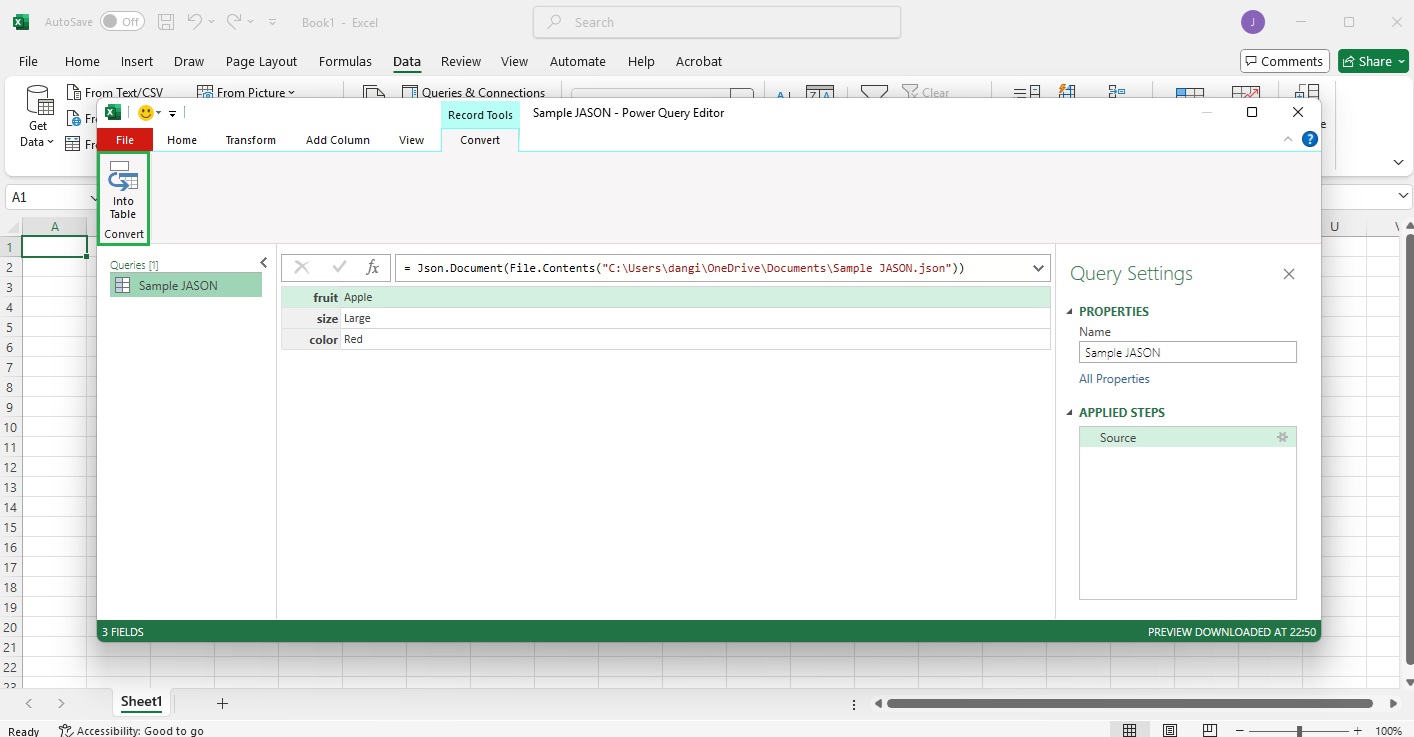Collapse the APPLIED STEPS section
1414x737 pixels.
click(x=1071, y=412)
